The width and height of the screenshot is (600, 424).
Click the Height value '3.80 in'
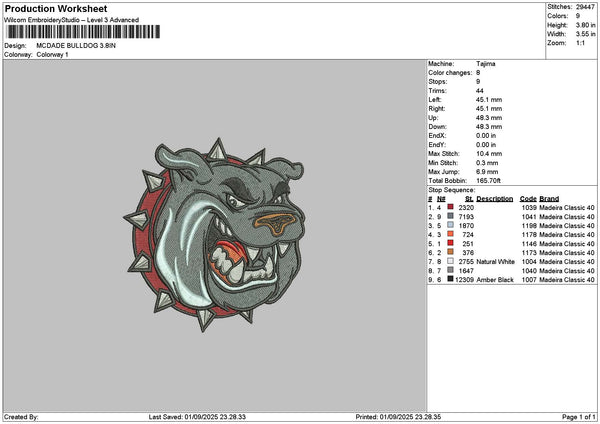tap(585, 25)
